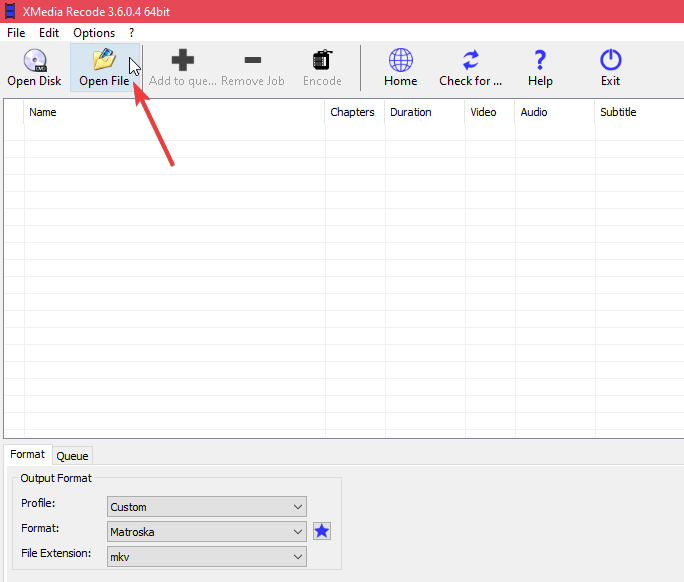Click the Profile: label text

point(38,503)
